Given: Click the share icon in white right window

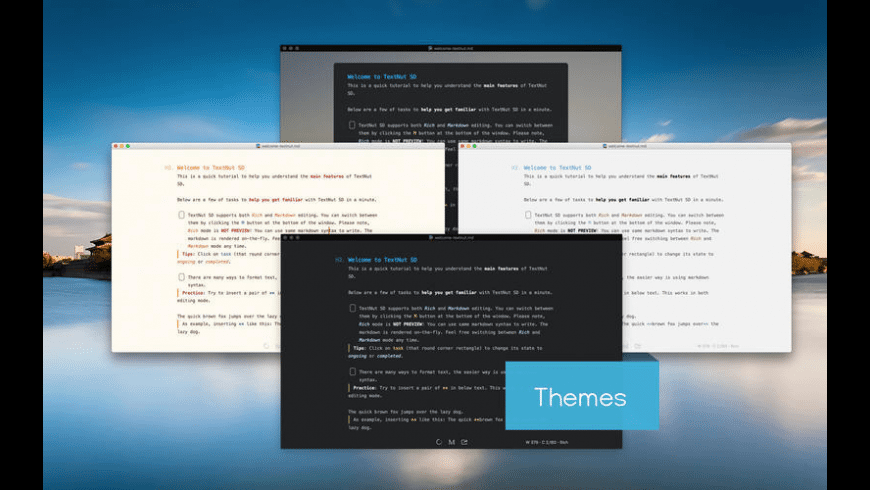Looking at the screenshot, I should click(638, 346).
